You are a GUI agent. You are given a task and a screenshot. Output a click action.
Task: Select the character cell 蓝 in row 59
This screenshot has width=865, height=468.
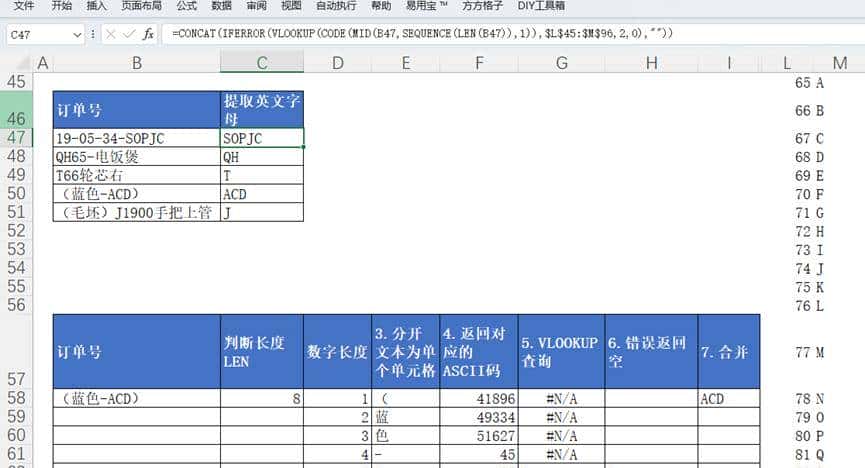coord(405,417)
